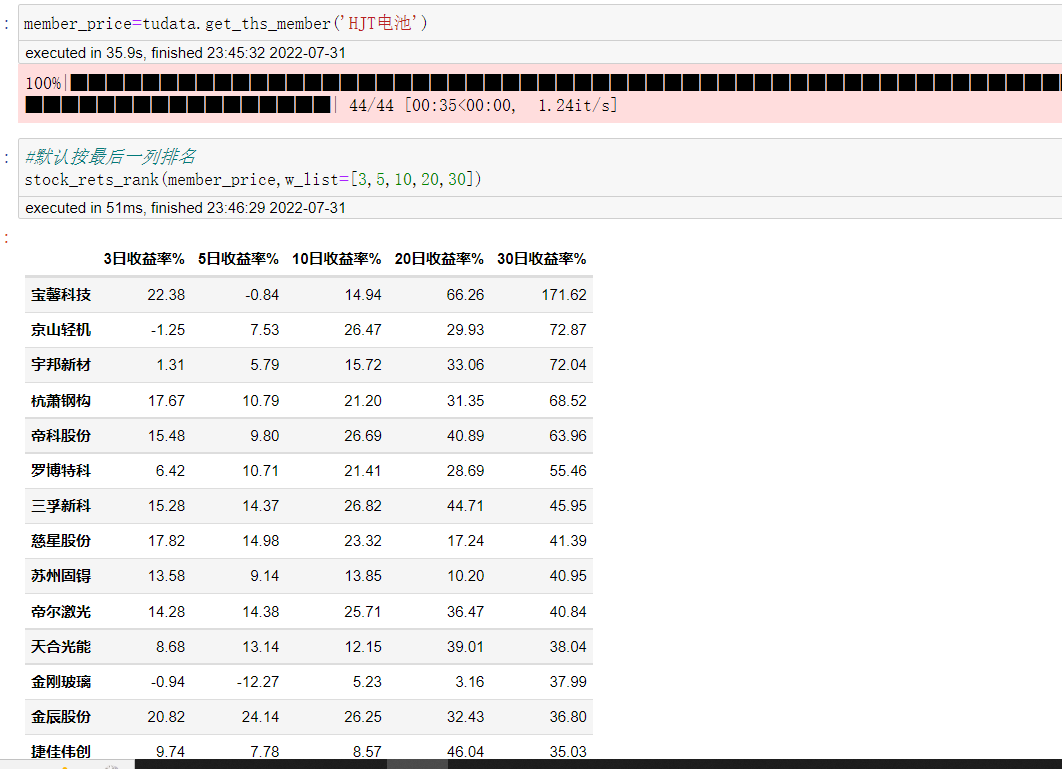This screenshot has width=1062, height=769.
Task: Click value 40.84 in 帝尔激光 row
Action: pyautogui.click(x=568, y=611)
